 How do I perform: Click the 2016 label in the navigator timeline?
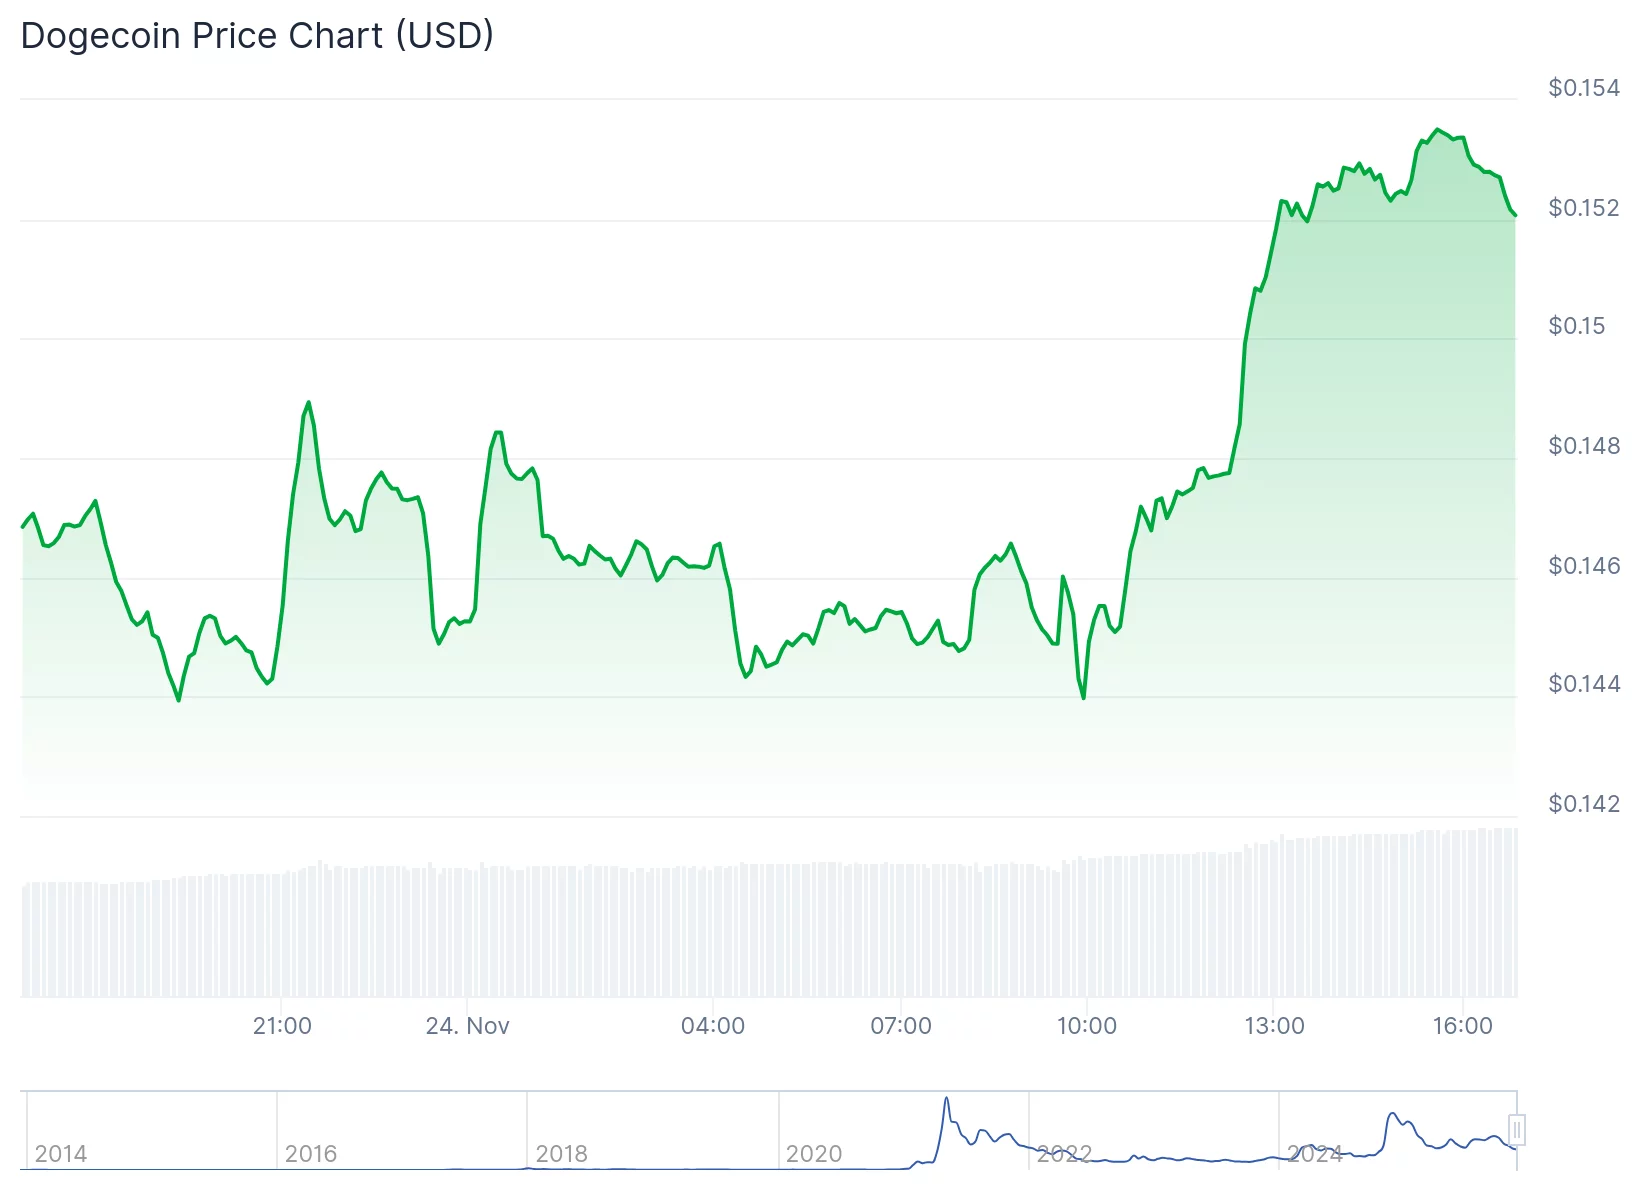311,1154
